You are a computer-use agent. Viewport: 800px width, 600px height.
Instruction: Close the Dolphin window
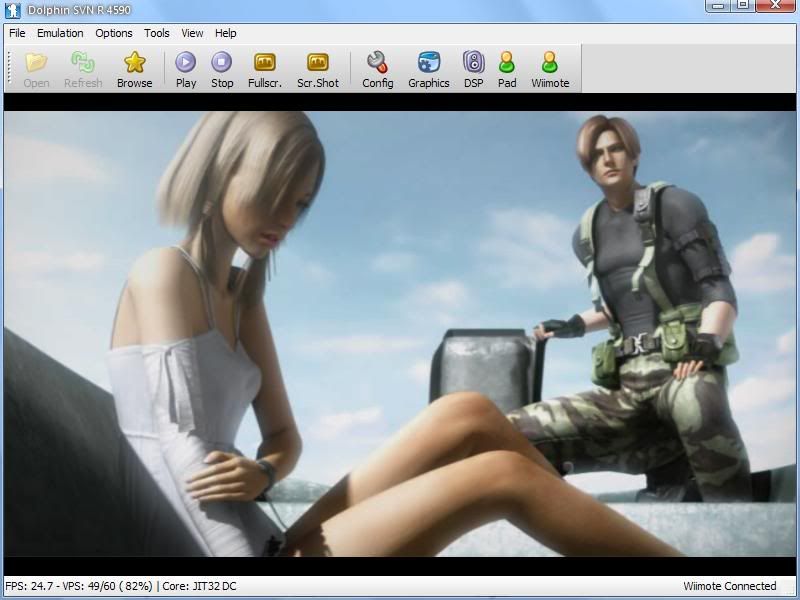pyautogui.click(x=775, y=5)
